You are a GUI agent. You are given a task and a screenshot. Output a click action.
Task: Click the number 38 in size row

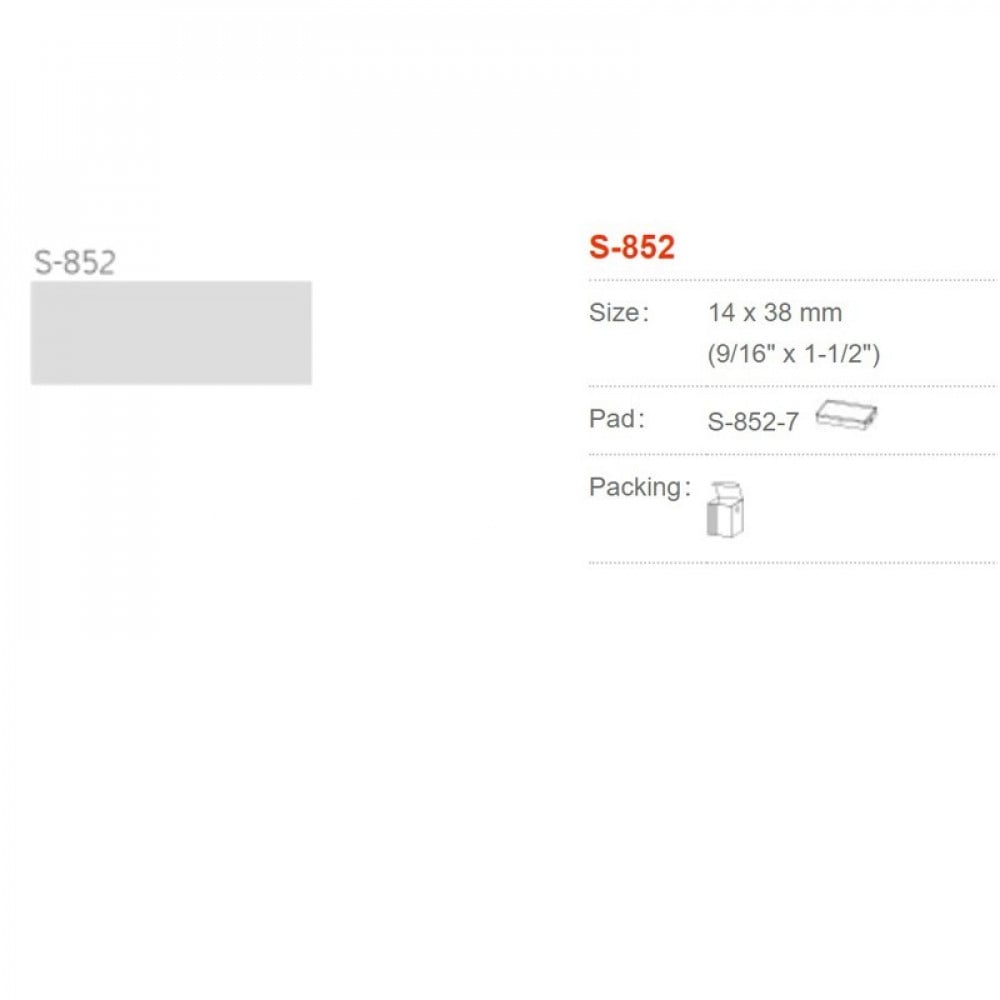778,313
